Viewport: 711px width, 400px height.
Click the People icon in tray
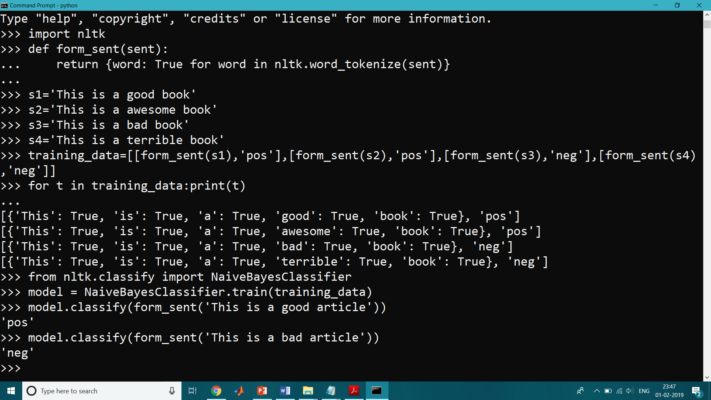click(x=580, y=391)
